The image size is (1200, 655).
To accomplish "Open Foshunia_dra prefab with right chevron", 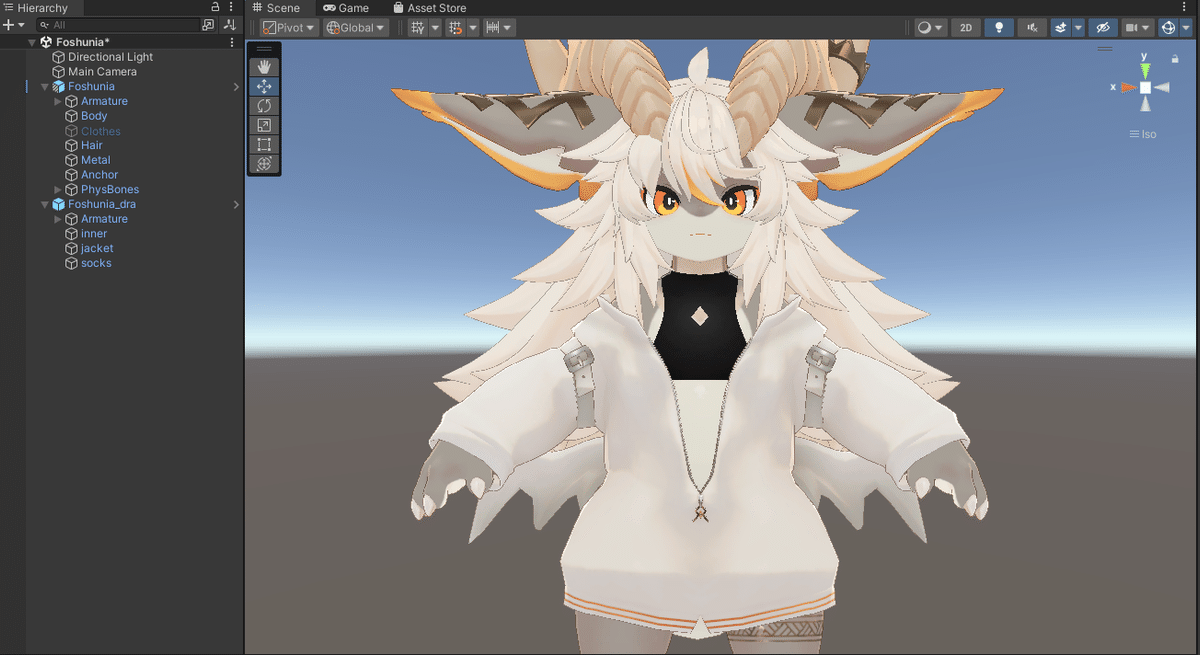I will tap(236, 204).
